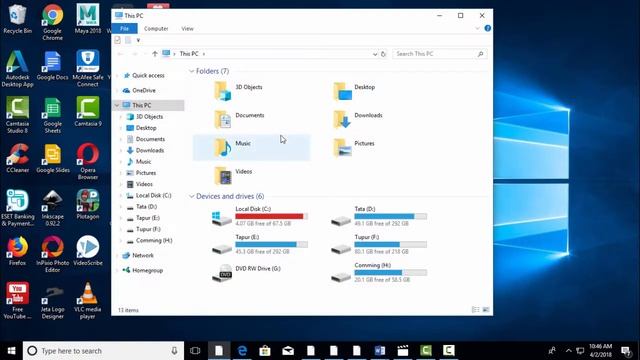Select Inkscape desktop icon

pyautogui.click(x=52, y=208)
